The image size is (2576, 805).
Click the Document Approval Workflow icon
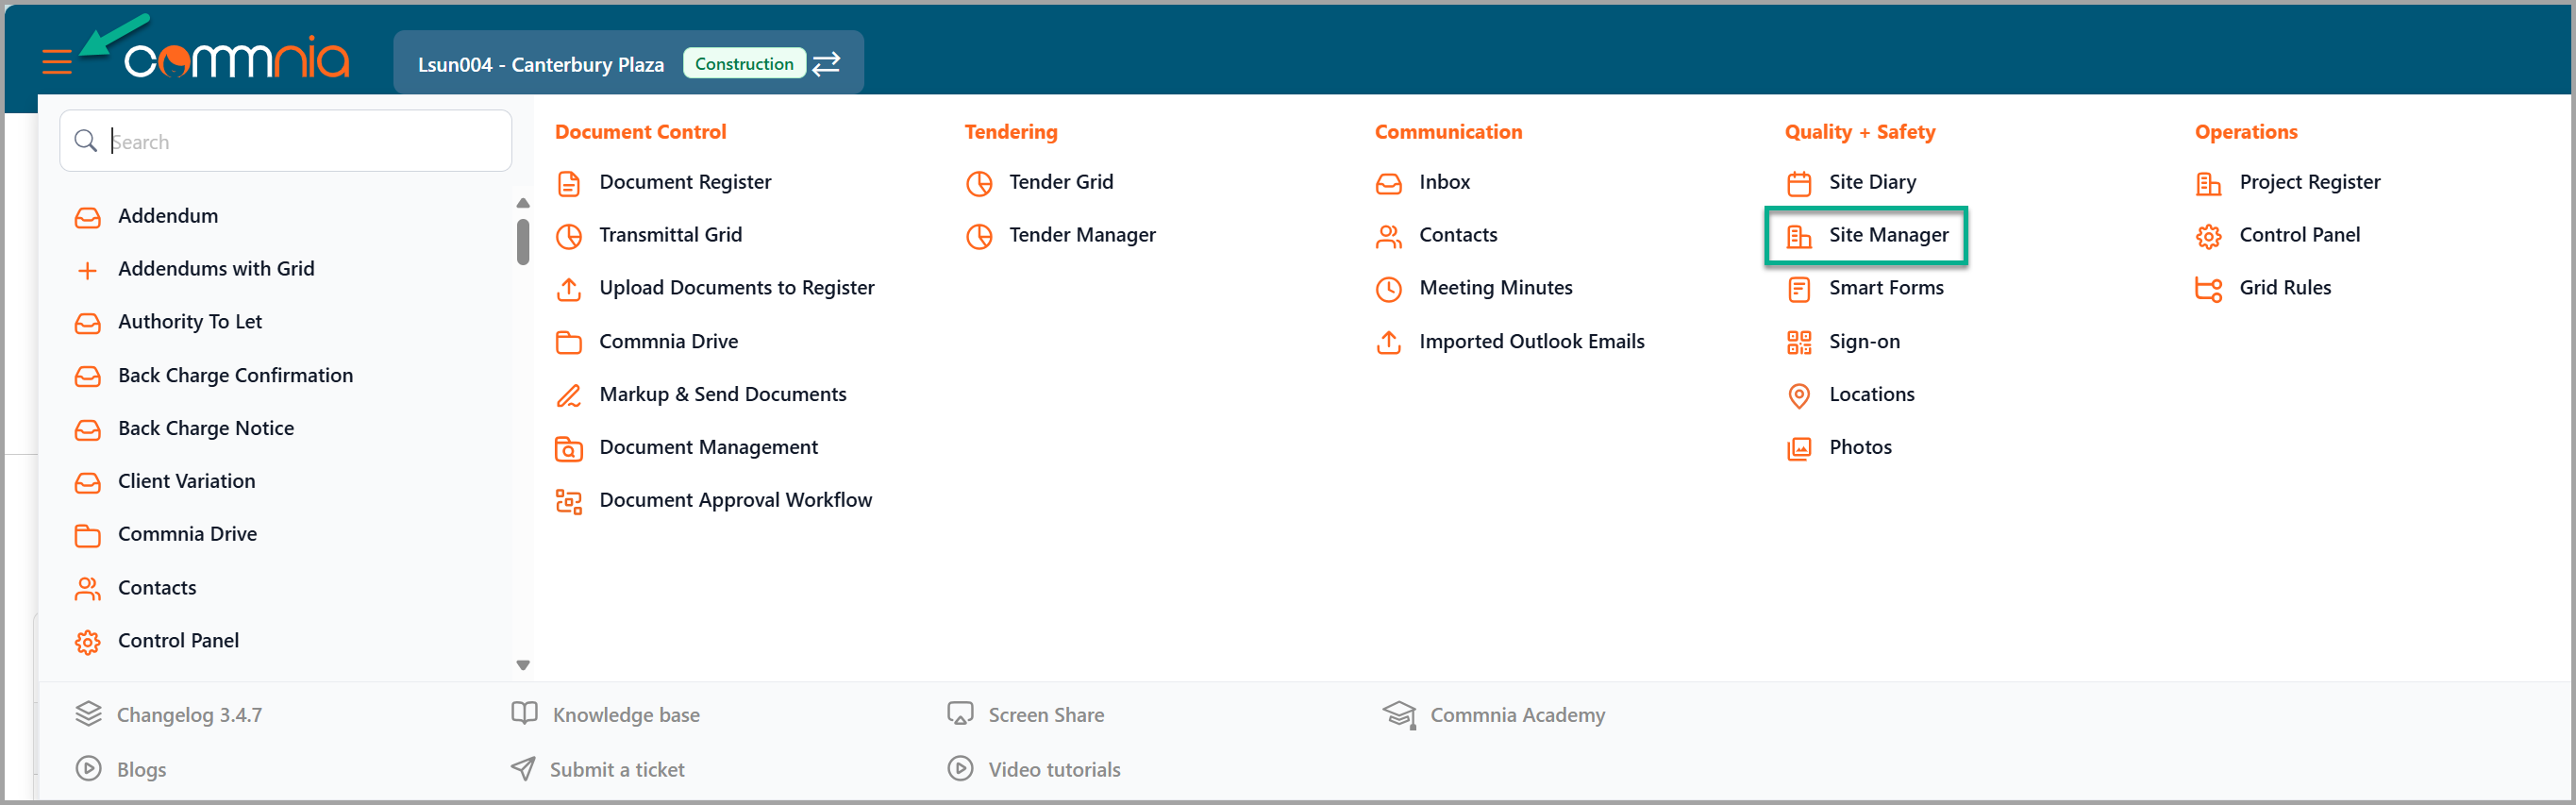pyautogui.click(x=569, y=502)
